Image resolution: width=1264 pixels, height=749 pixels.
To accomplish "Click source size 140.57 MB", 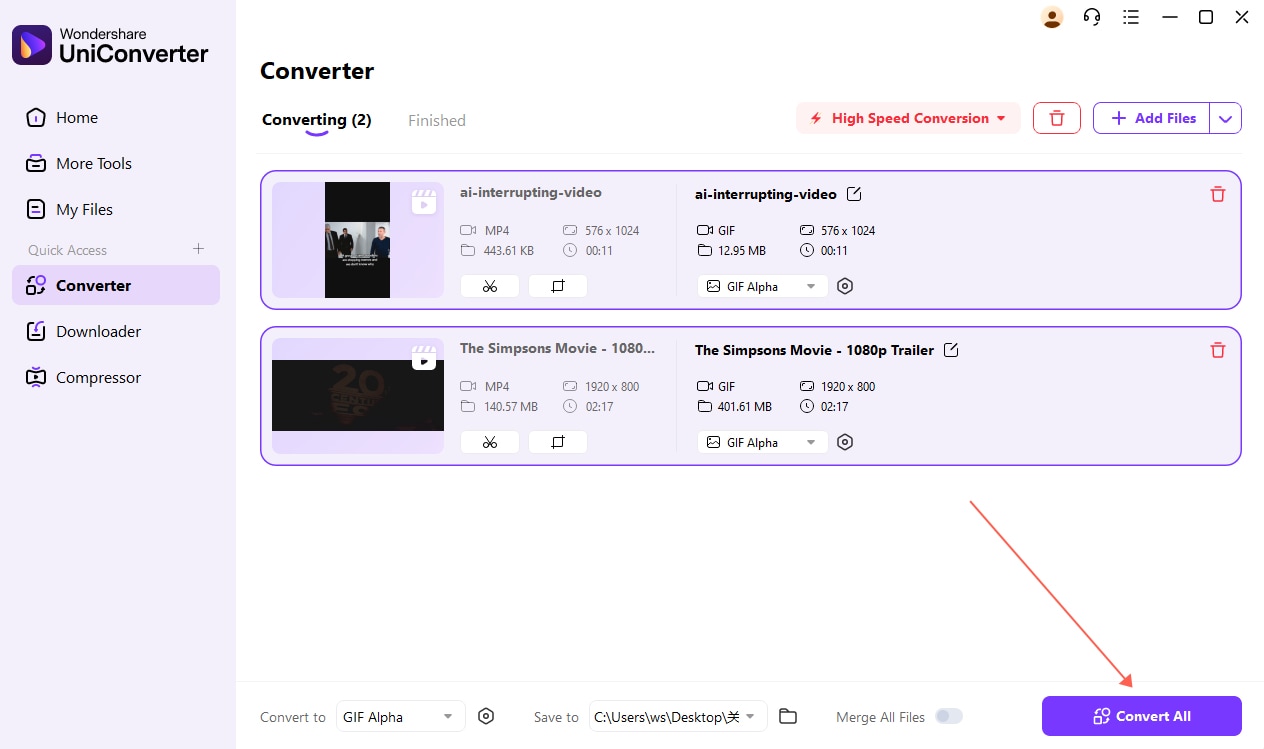I will point(511,407).
